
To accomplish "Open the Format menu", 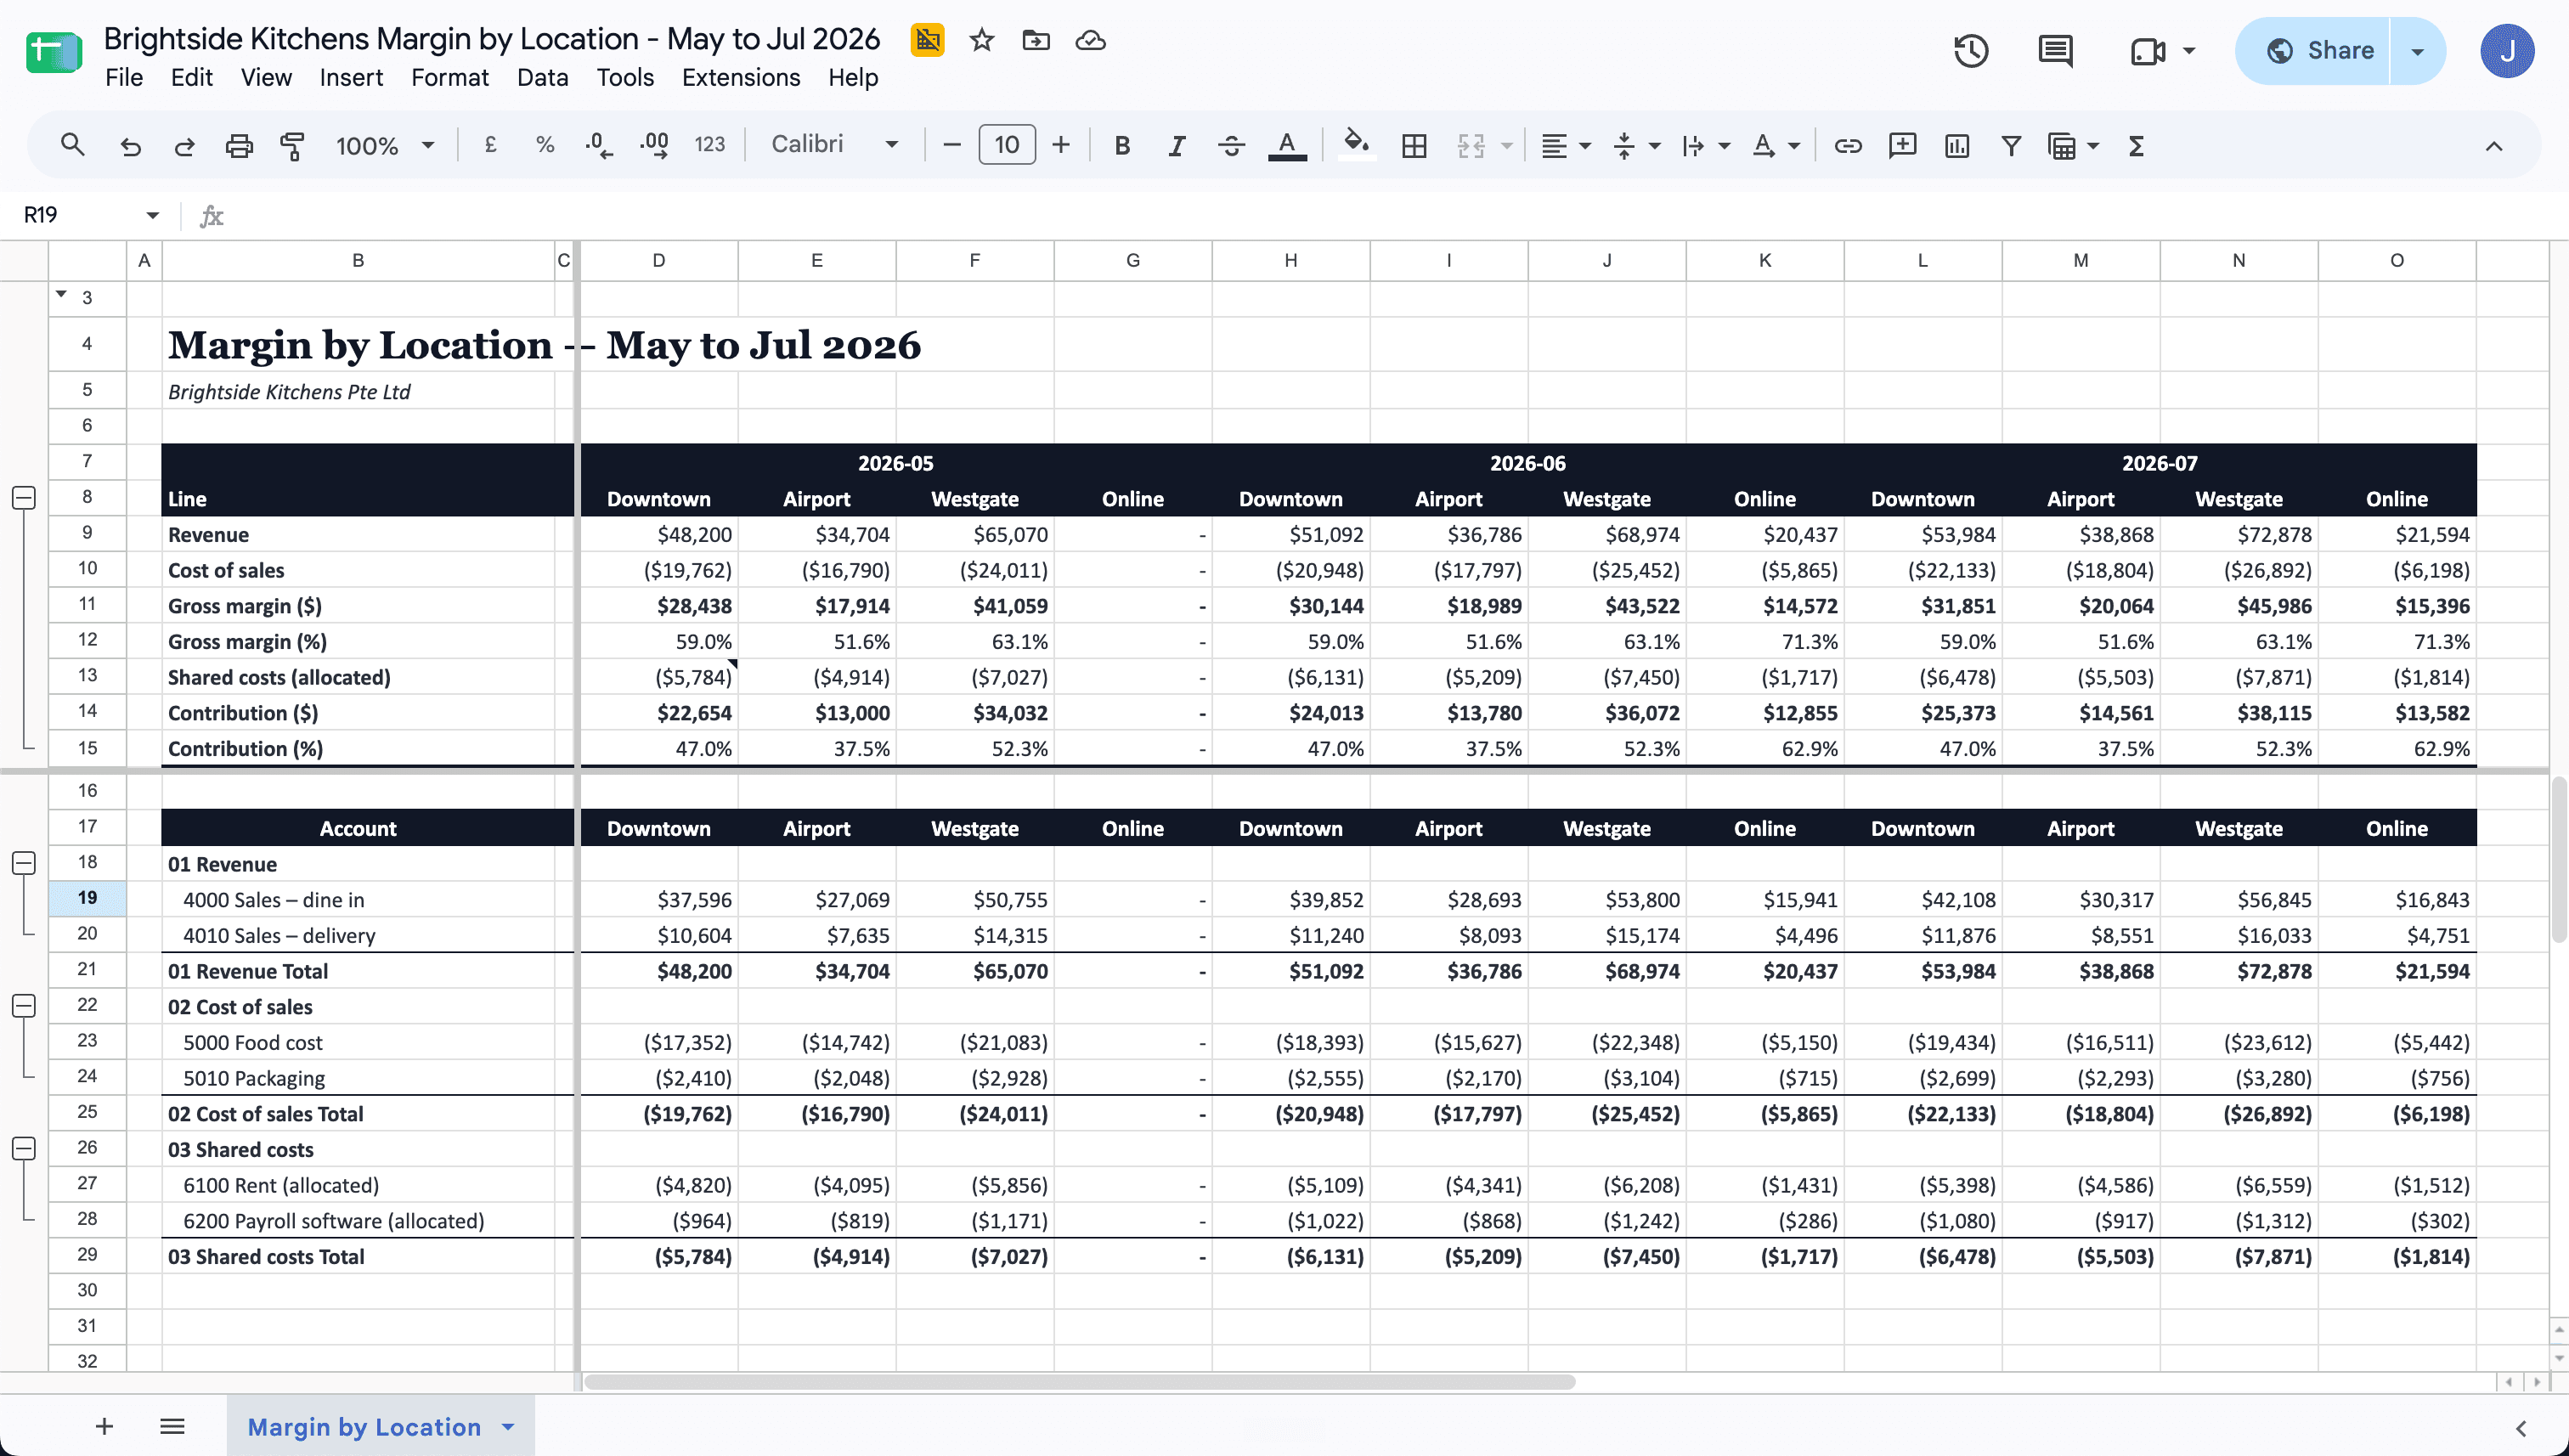I will (450, 77).
